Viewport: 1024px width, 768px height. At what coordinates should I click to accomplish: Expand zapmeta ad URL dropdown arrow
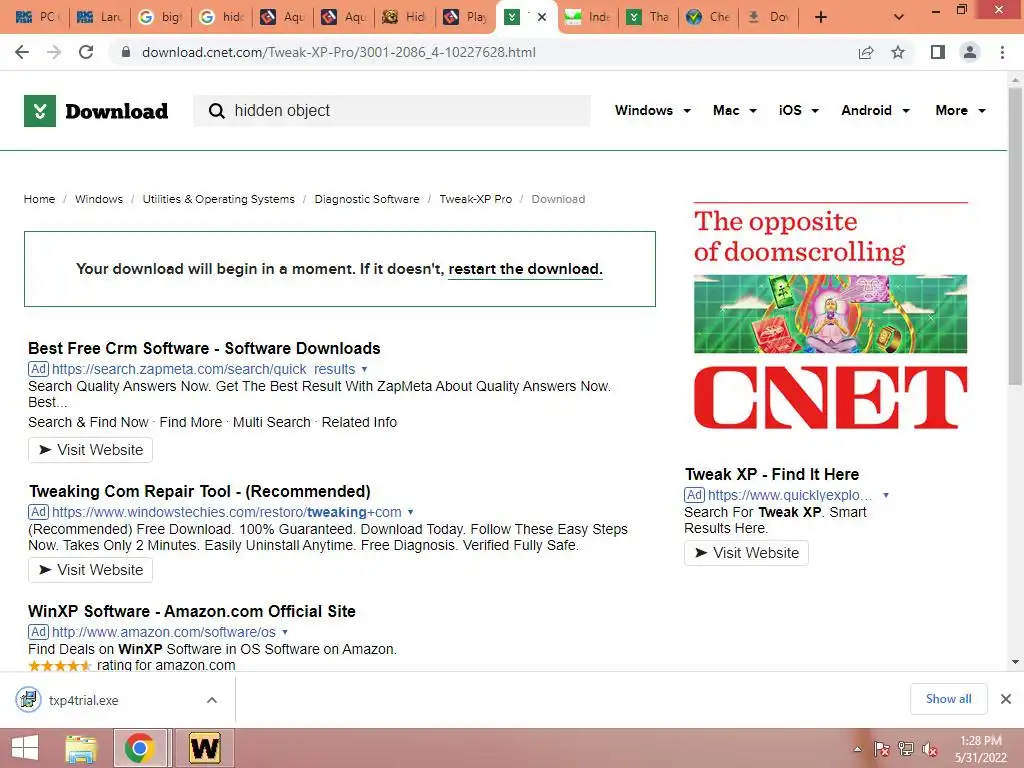click(364, 369)
